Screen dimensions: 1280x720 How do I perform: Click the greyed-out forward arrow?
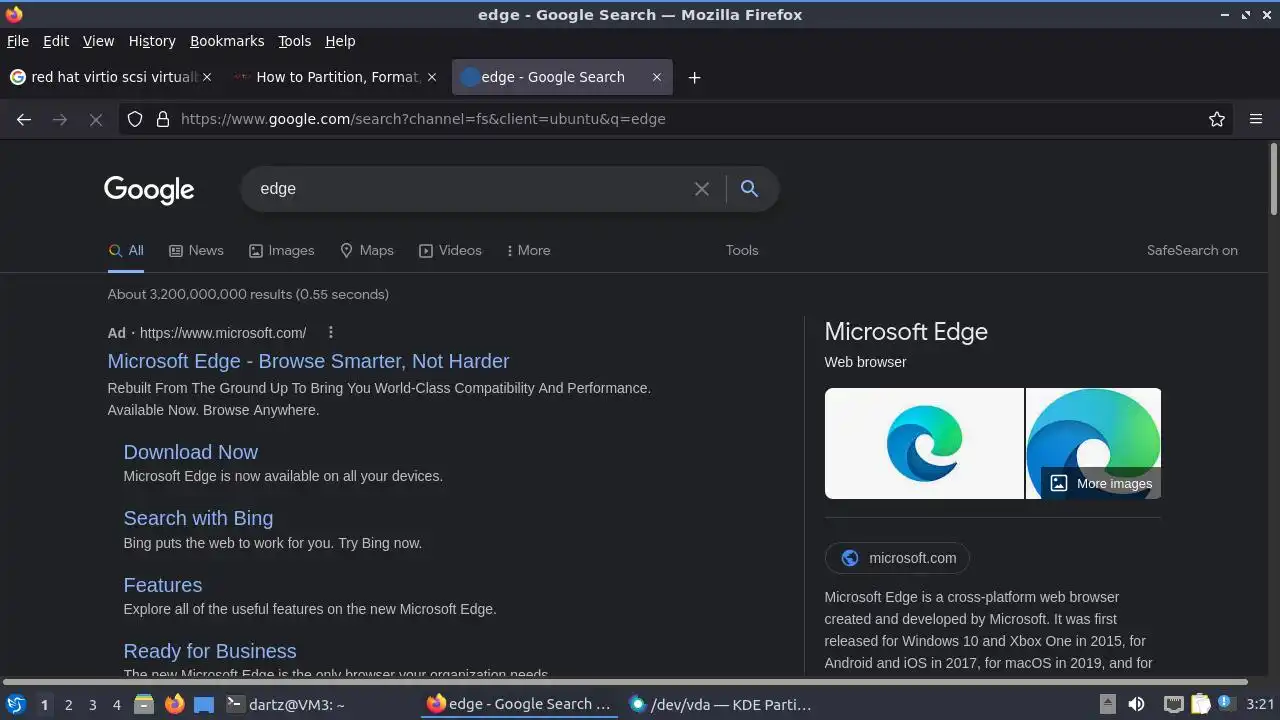(x=60, y=119)
